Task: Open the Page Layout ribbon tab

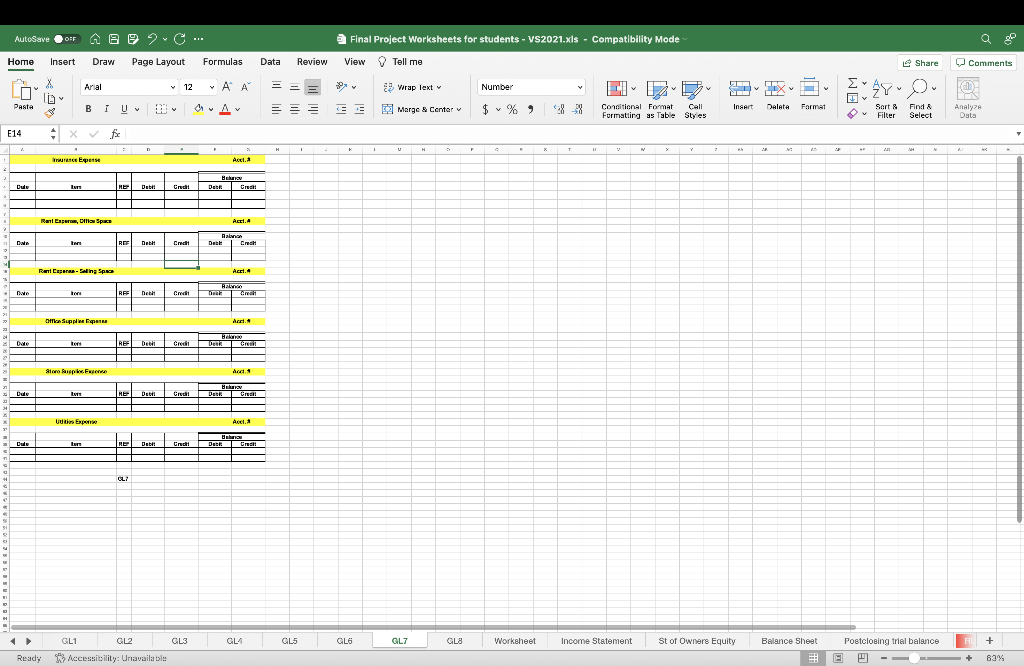Action: pos(158,62)
